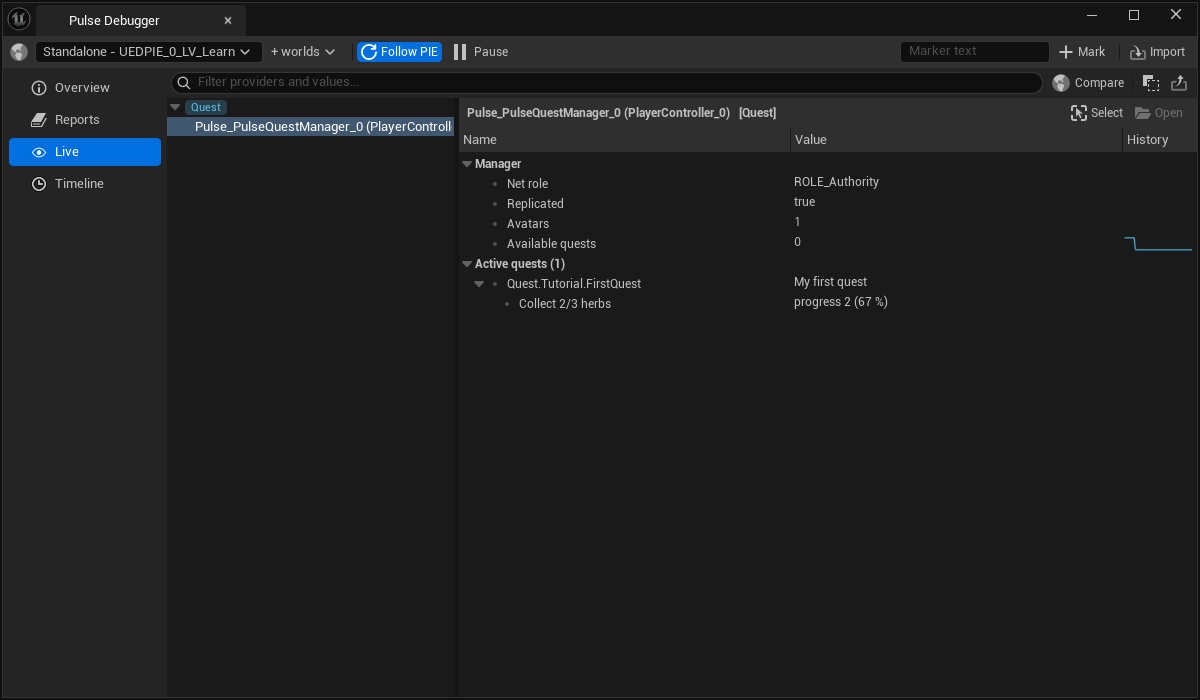Open the Import capture button
The width and height of the screenshot is (1200, 700).
pos(1157,52)
